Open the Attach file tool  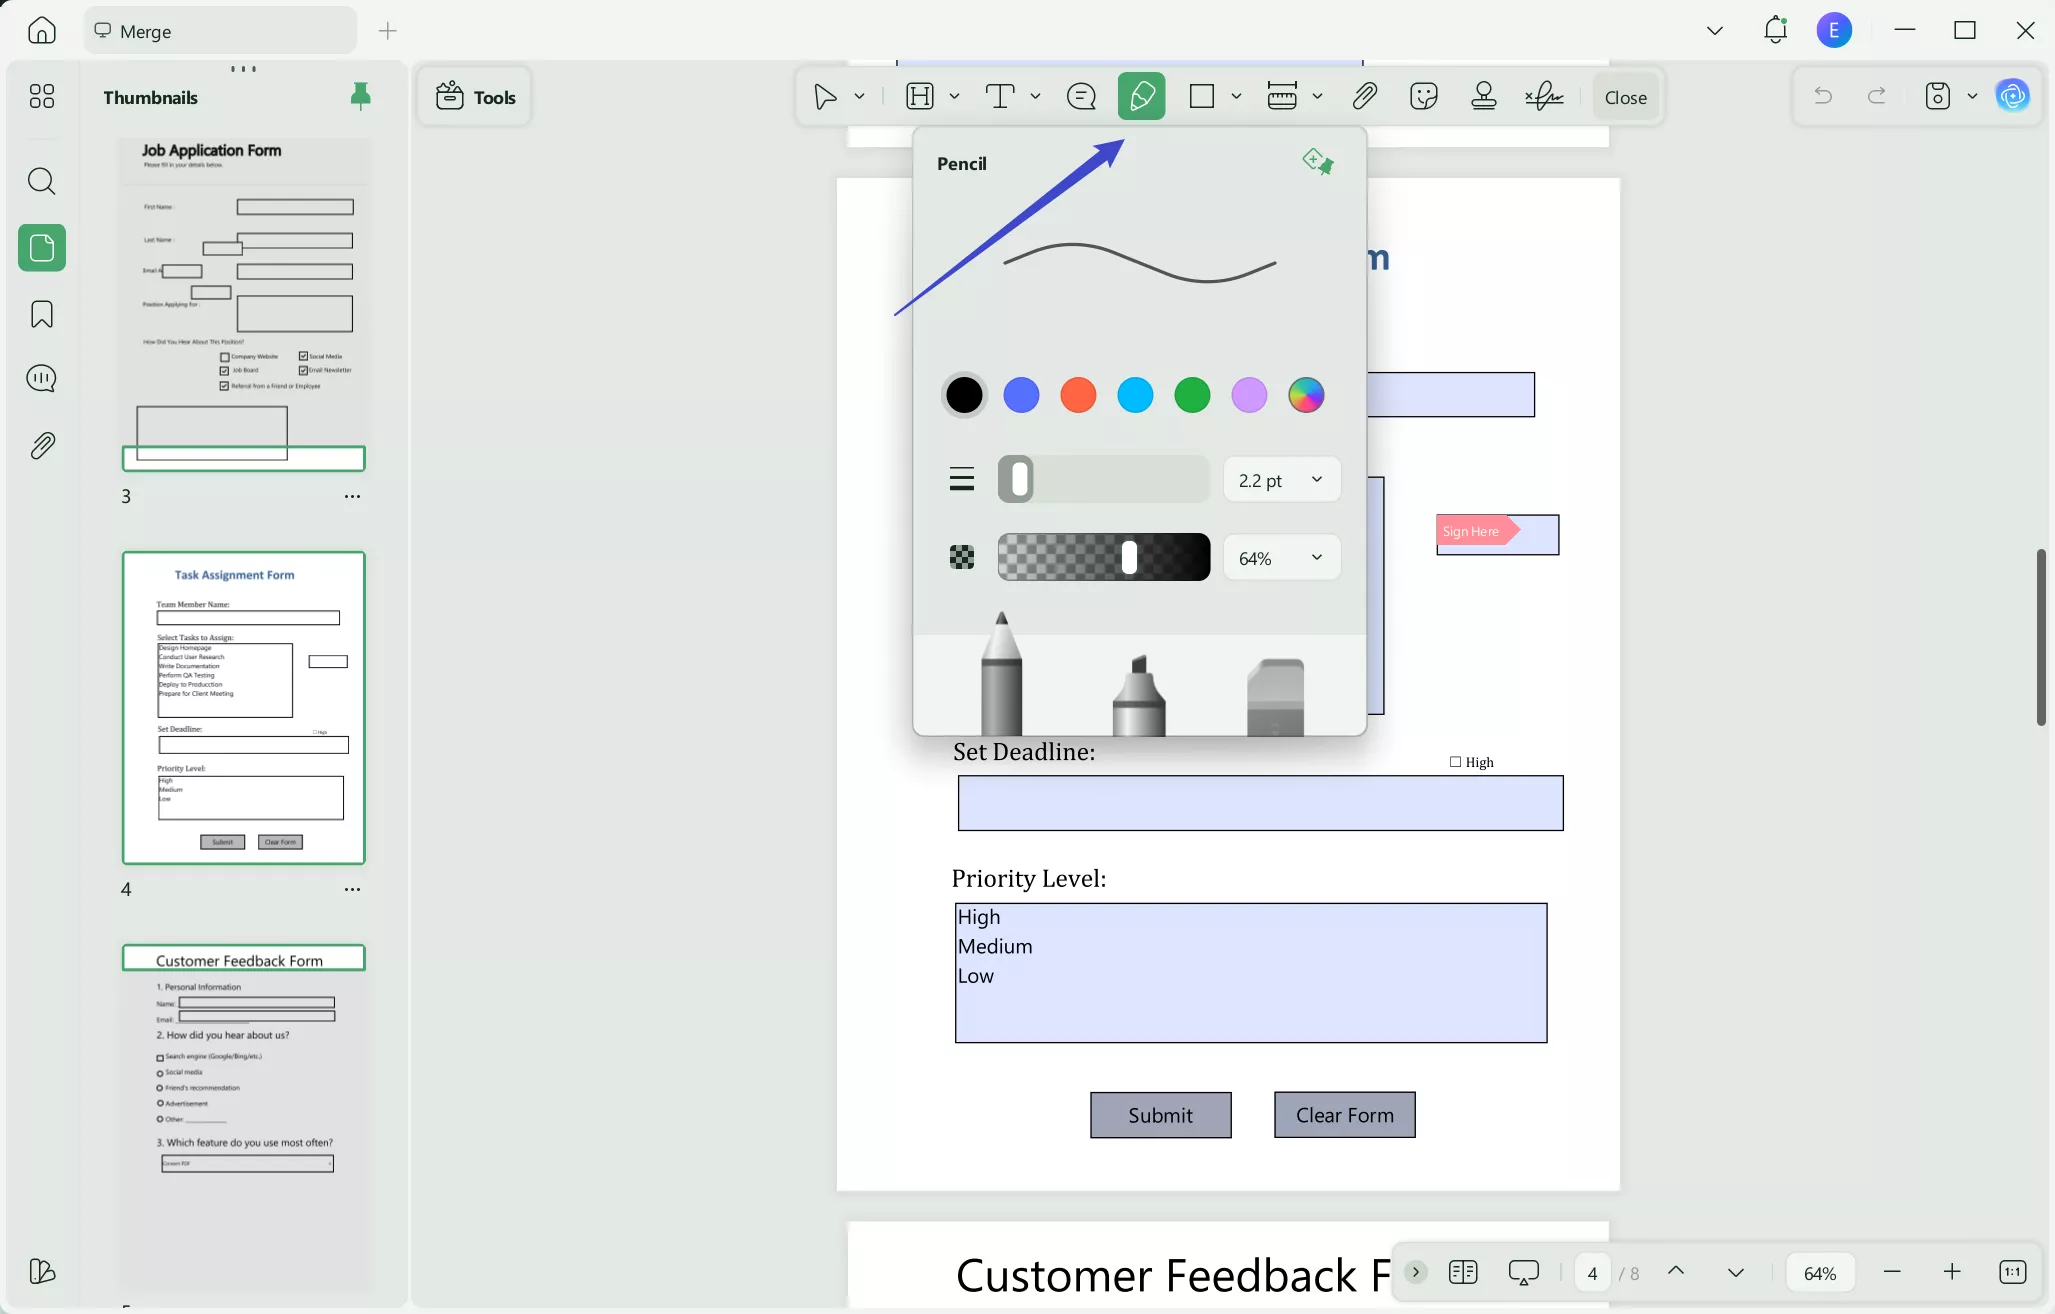pos(1364,95)
